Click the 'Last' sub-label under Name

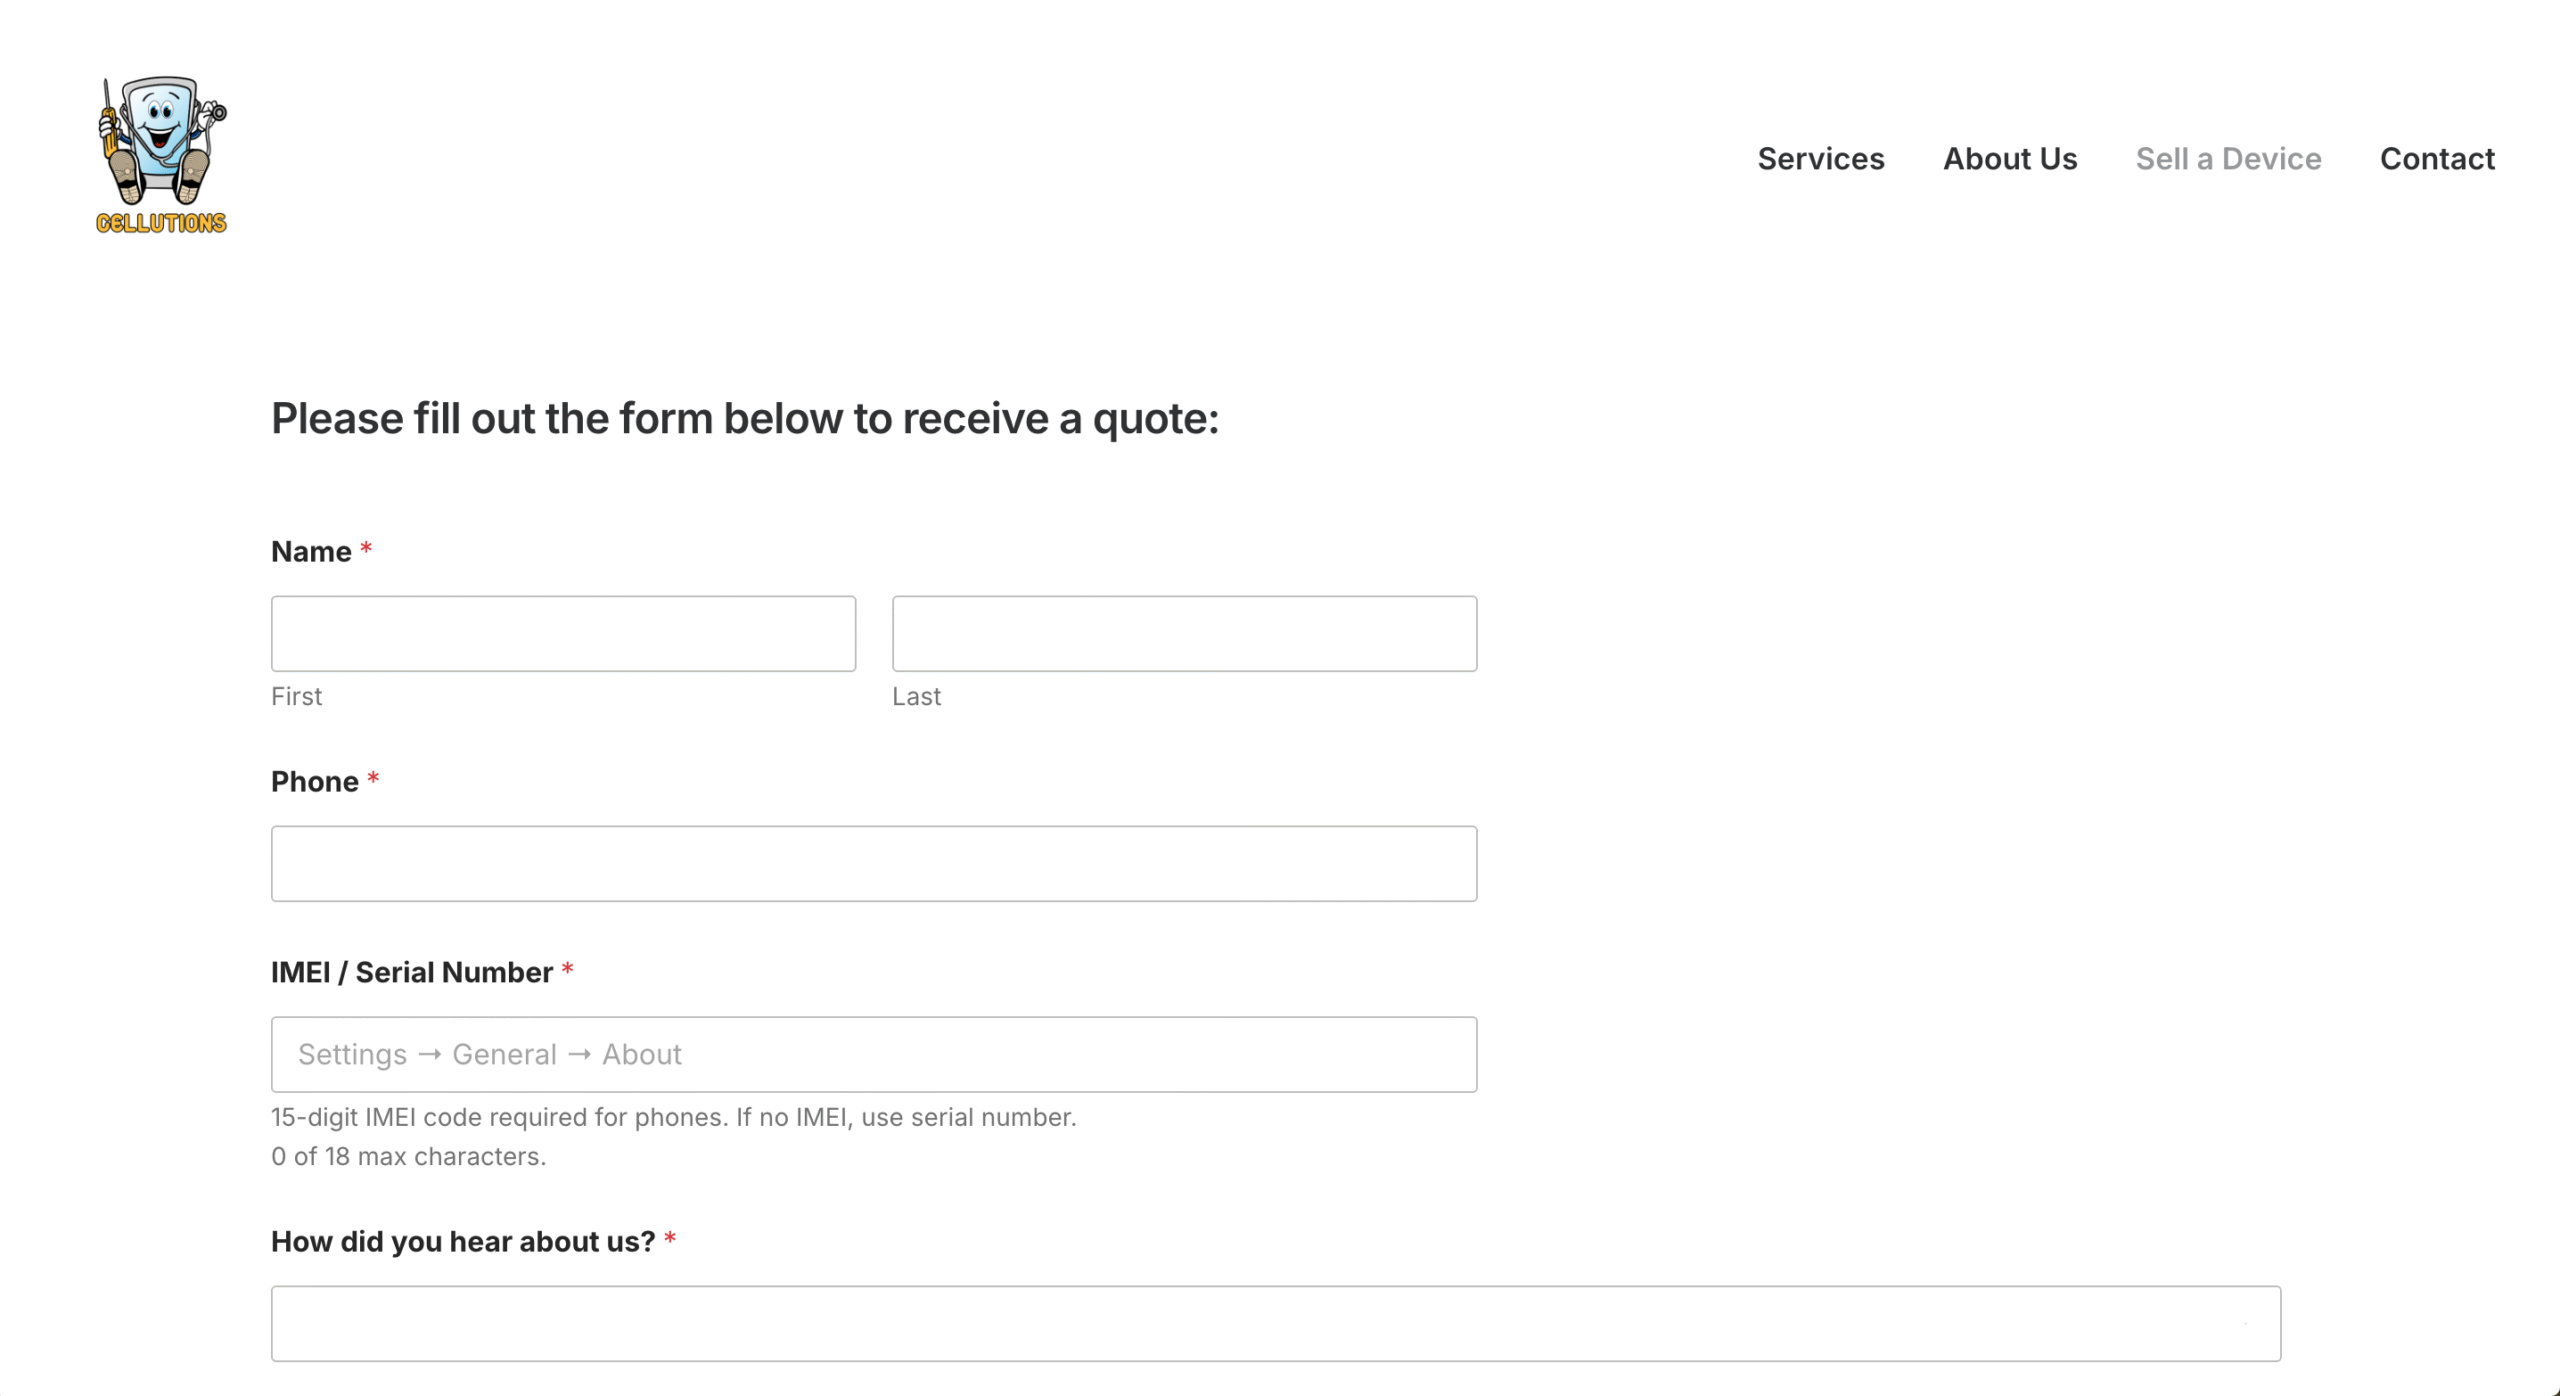click(x=916, y=697)
